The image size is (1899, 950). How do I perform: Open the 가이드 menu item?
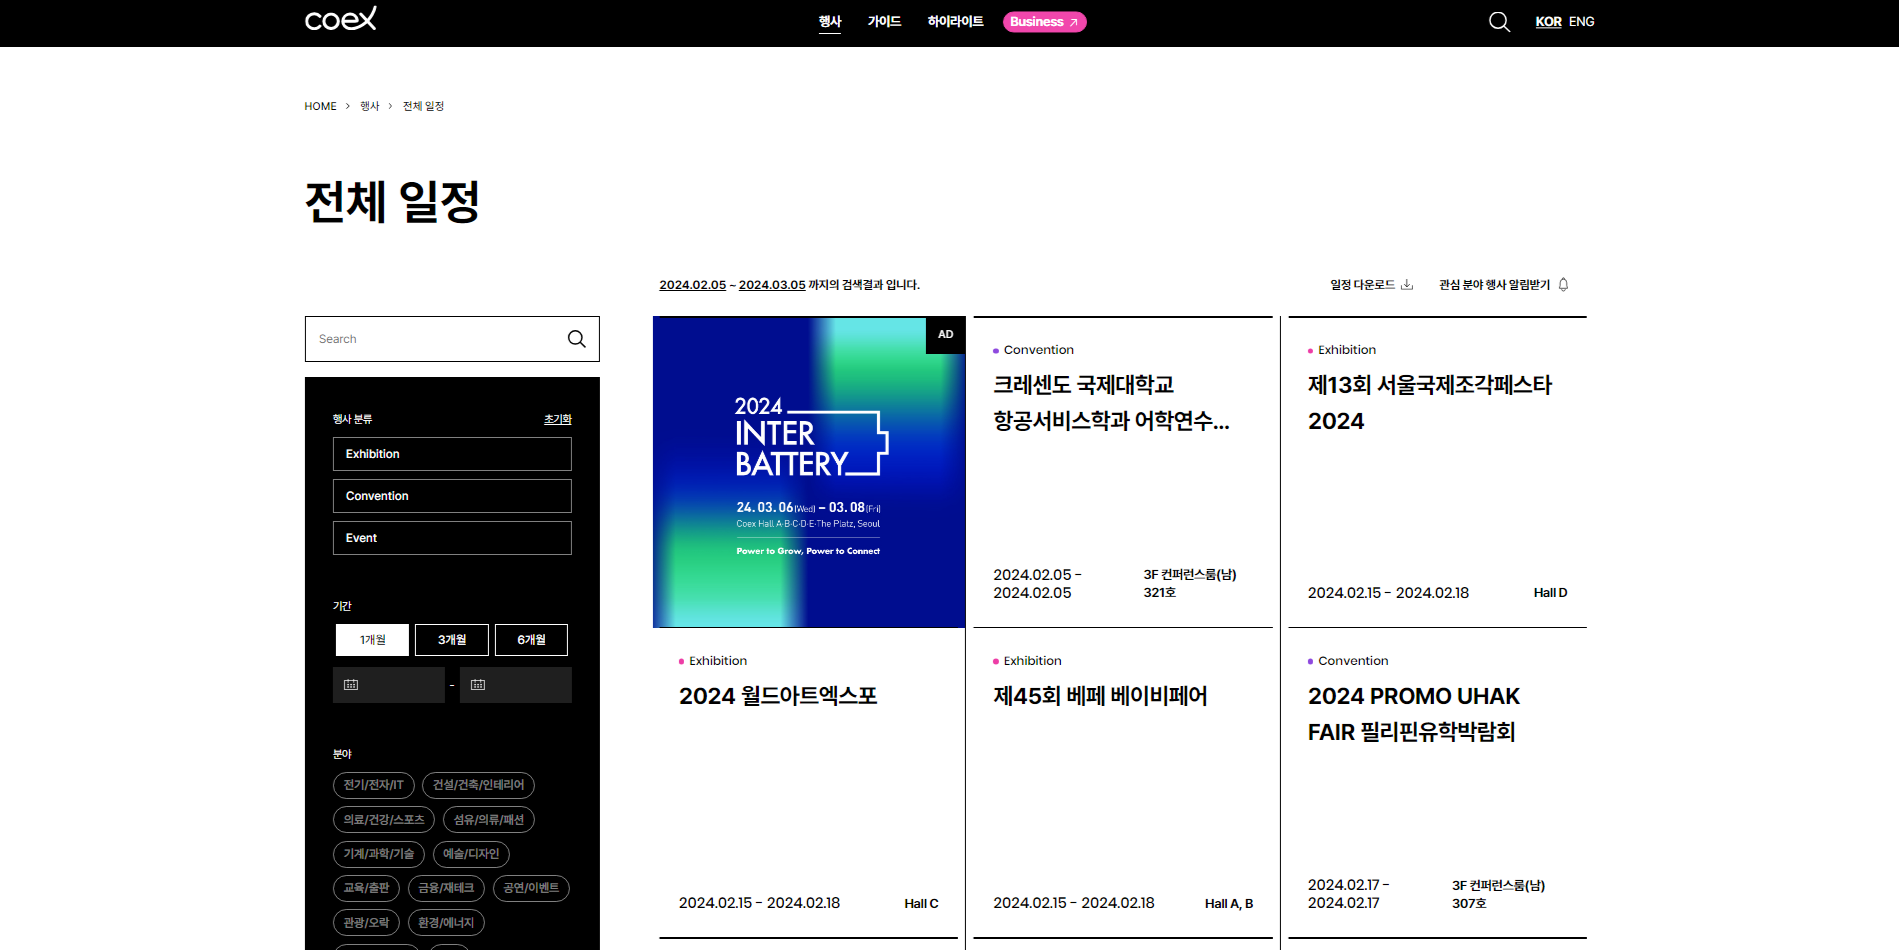[x=884, y=22]
